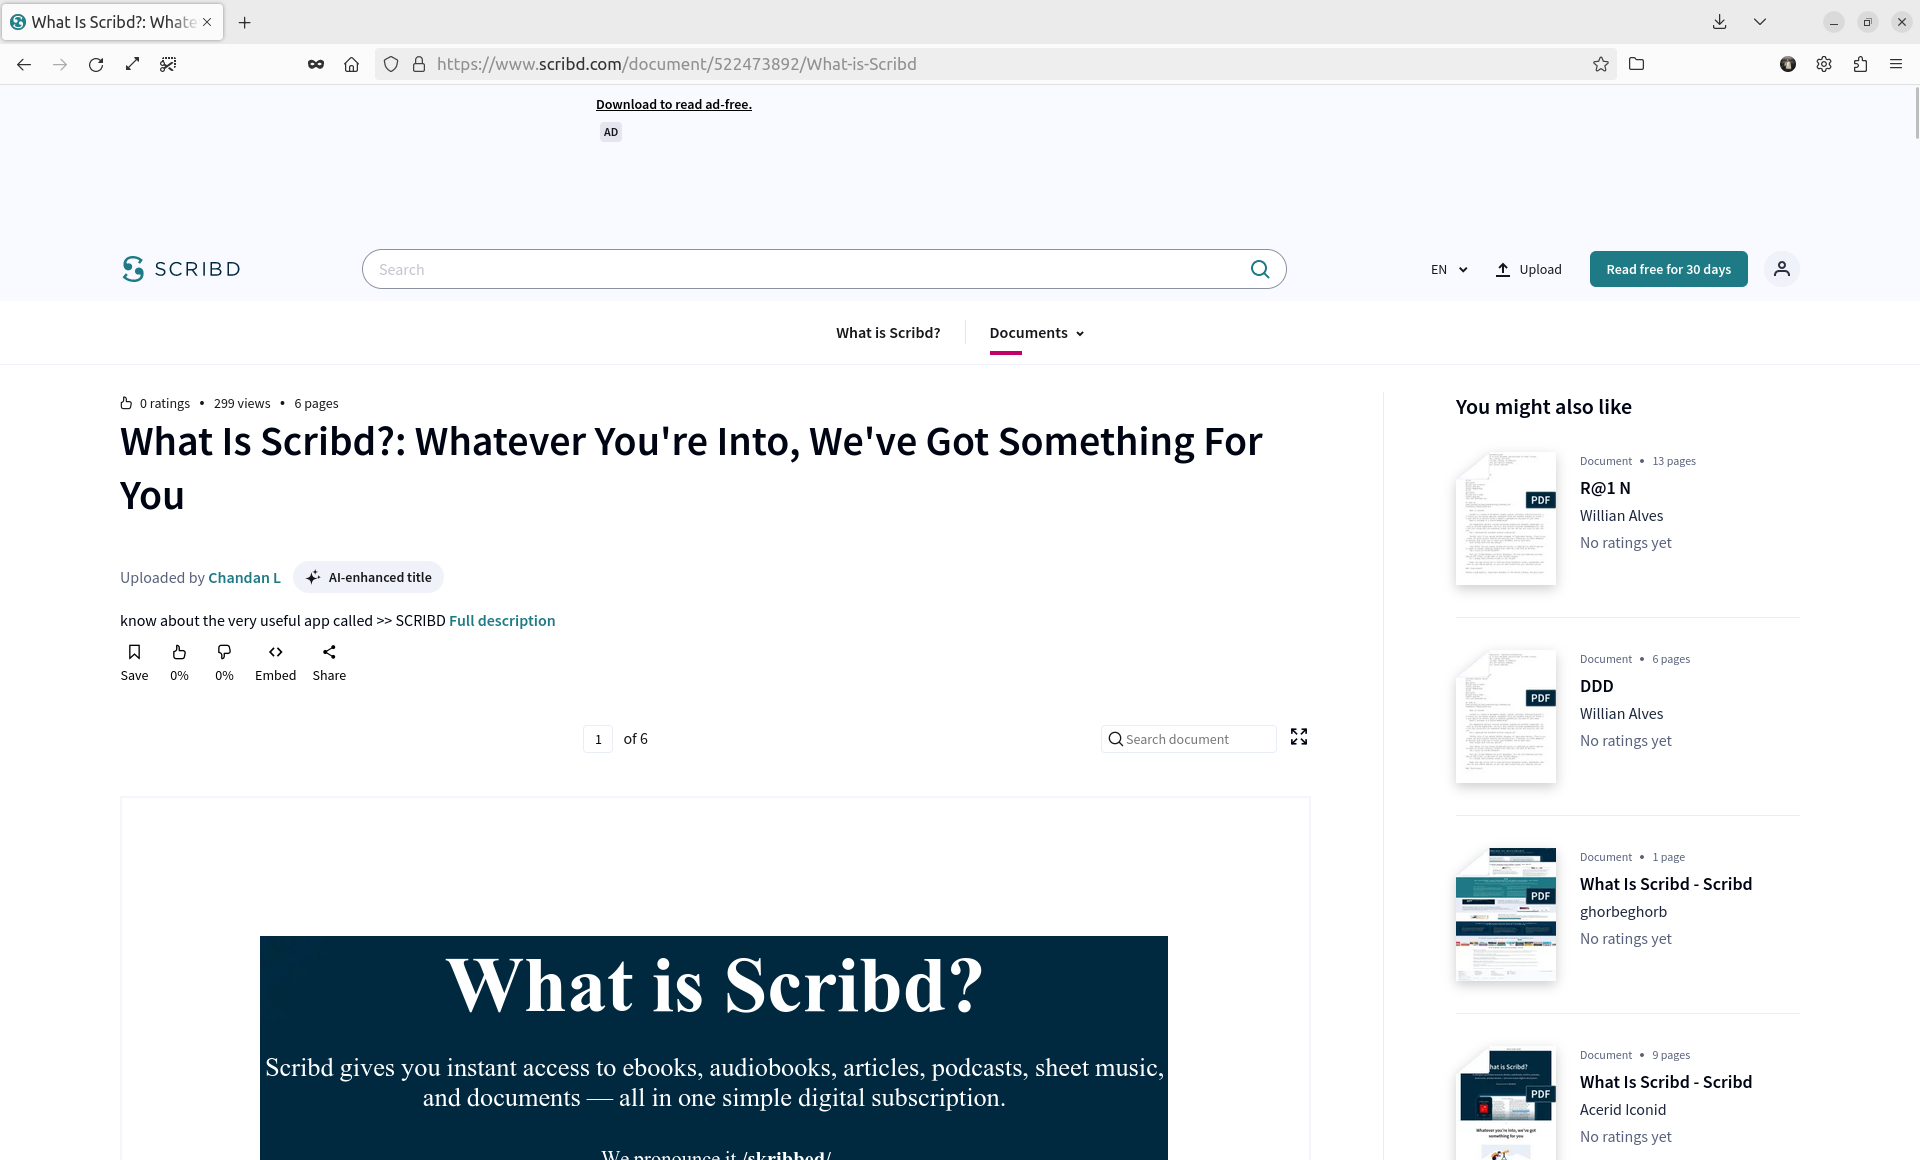The height and width of the screenshot is (1160, 1920).
Task: Open the EN language dropdown
Action: pyautogui.click(x=1449, y=269)
